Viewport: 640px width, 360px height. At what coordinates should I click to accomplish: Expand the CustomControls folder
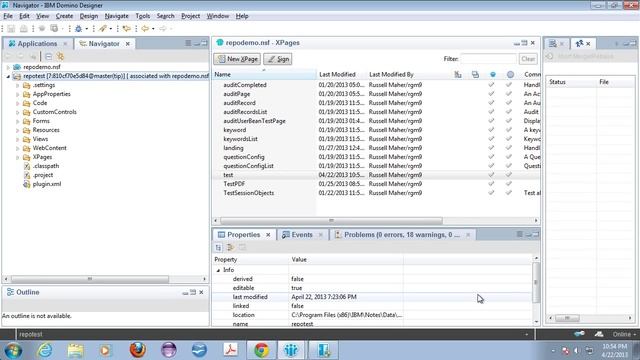click(x=18, y=112)
